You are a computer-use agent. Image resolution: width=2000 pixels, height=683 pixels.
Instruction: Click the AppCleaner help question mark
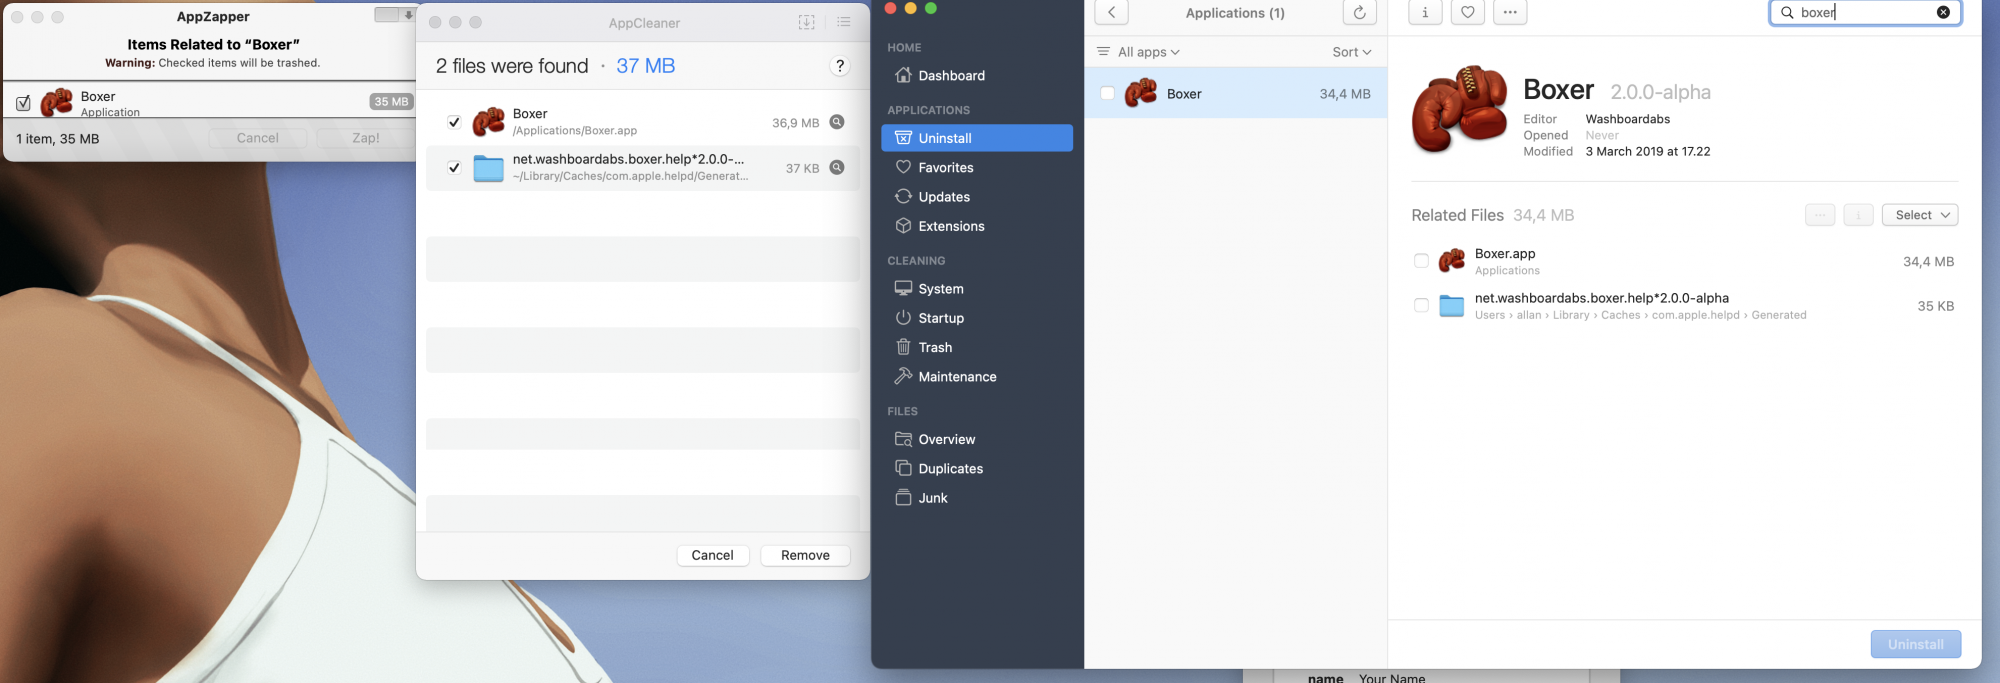point(840,66)
